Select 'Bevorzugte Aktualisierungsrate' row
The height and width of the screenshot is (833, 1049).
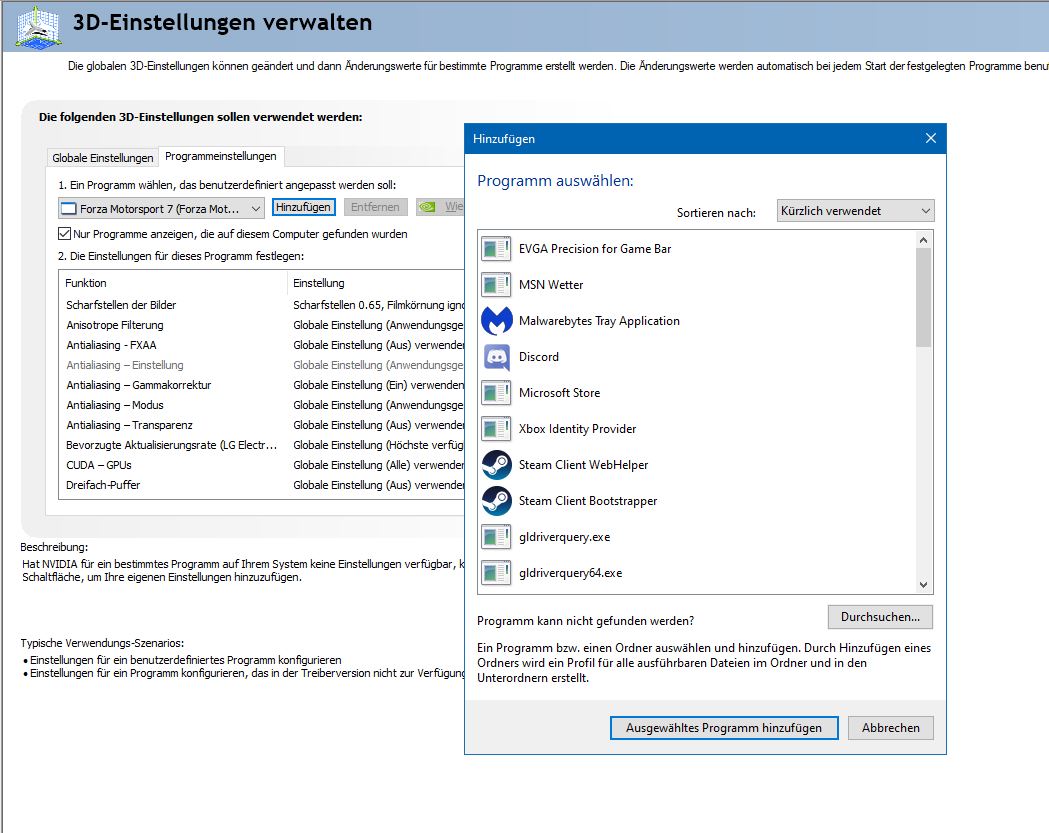point(262,446)
